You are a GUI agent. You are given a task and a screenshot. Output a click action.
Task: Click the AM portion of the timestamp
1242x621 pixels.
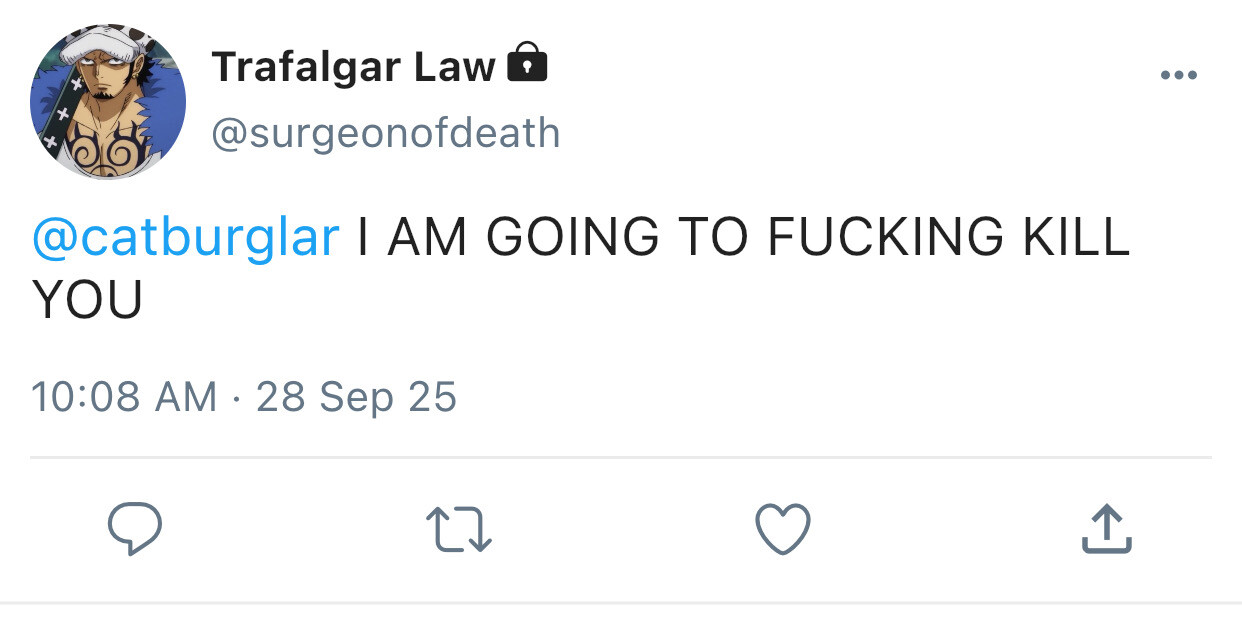185,397
